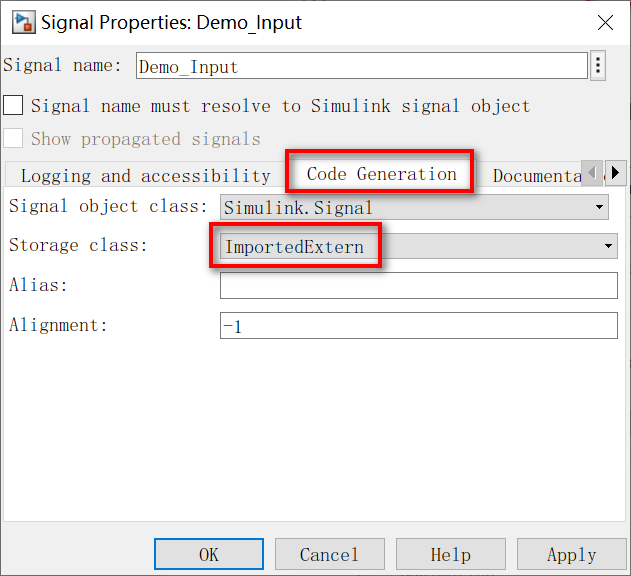Click the right tab scroll arrow
This screenshot has width=631, height=576.
point(615,173)
